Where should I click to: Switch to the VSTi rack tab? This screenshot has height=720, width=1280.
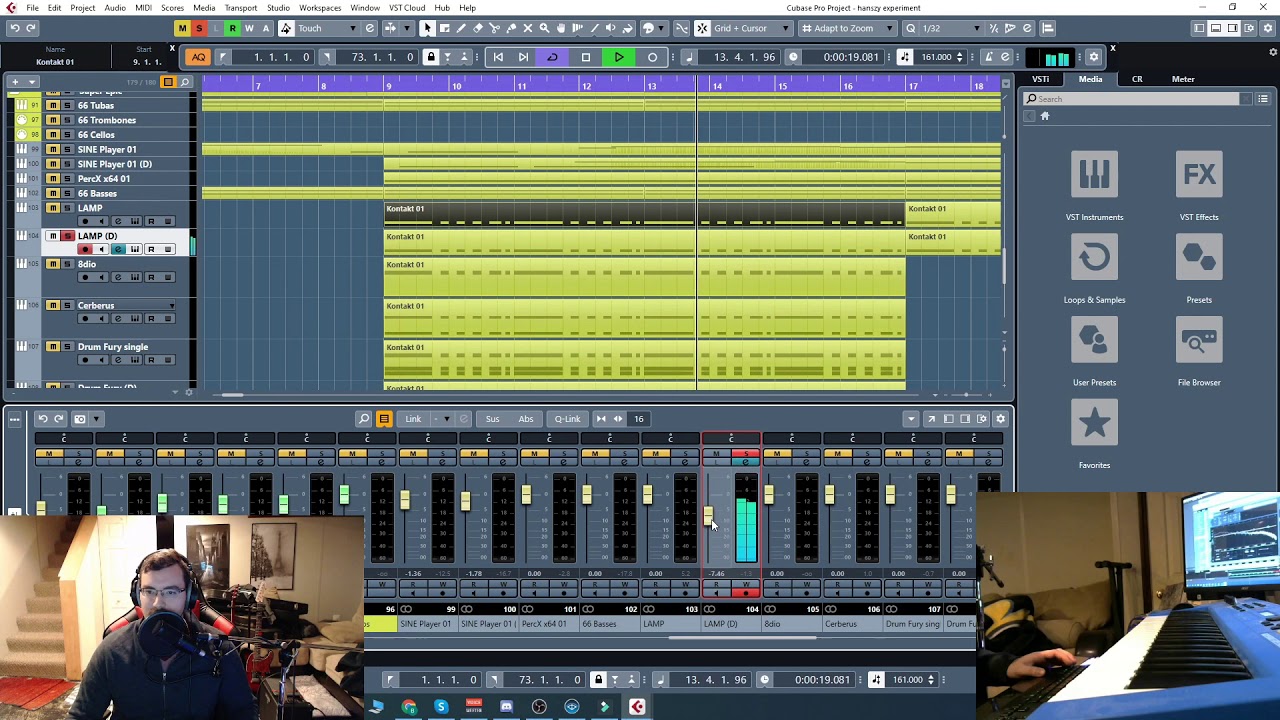pos(1041,79)
